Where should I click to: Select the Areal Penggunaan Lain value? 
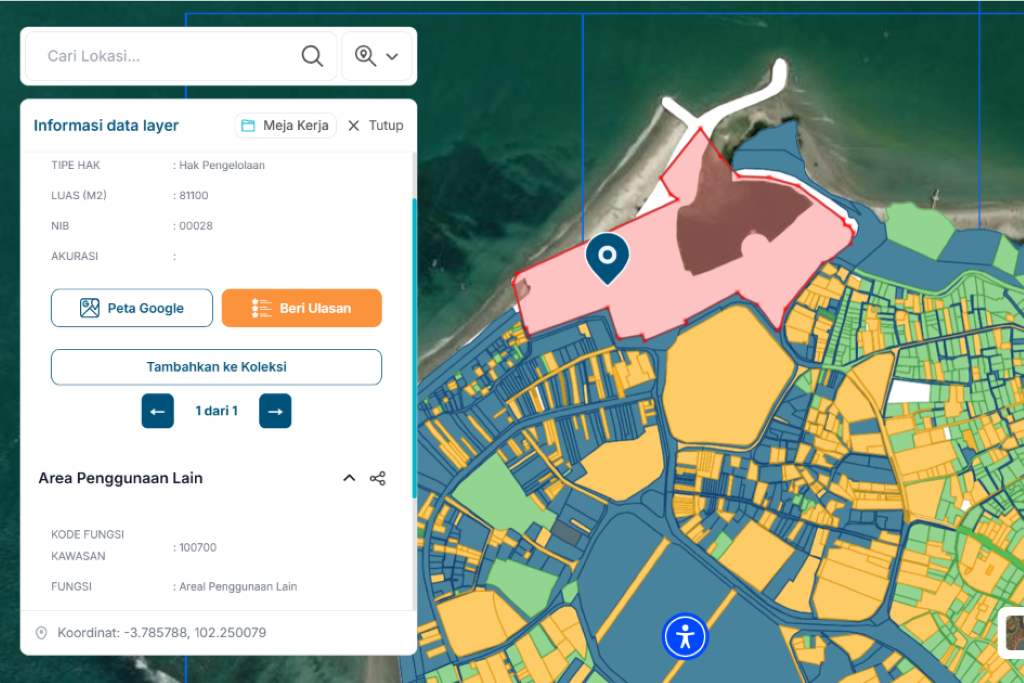pos(238,586)
